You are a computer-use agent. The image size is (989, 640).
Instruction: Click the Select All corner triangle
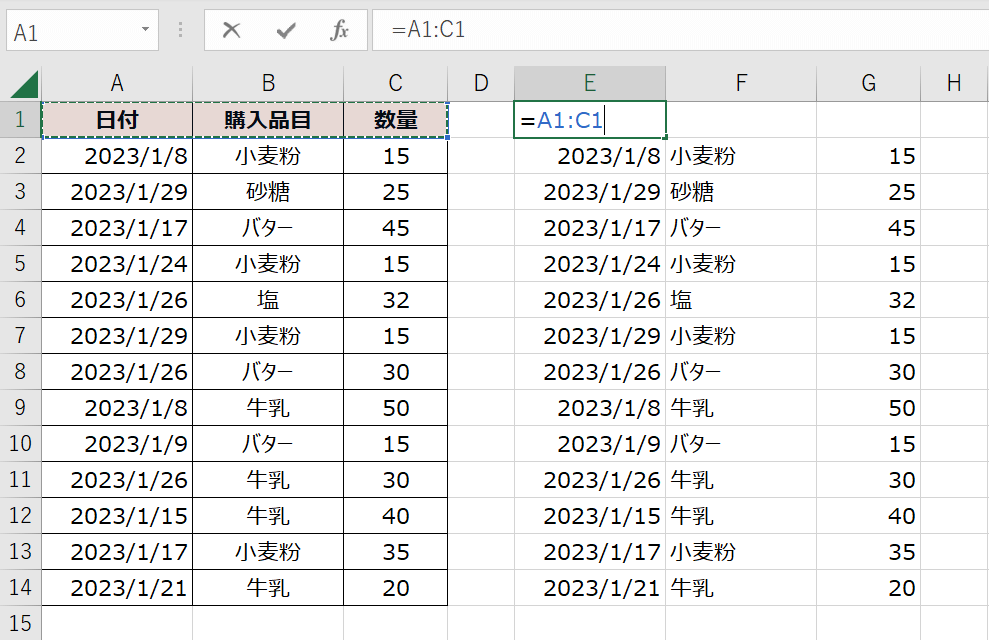click(x=24, y=84)
